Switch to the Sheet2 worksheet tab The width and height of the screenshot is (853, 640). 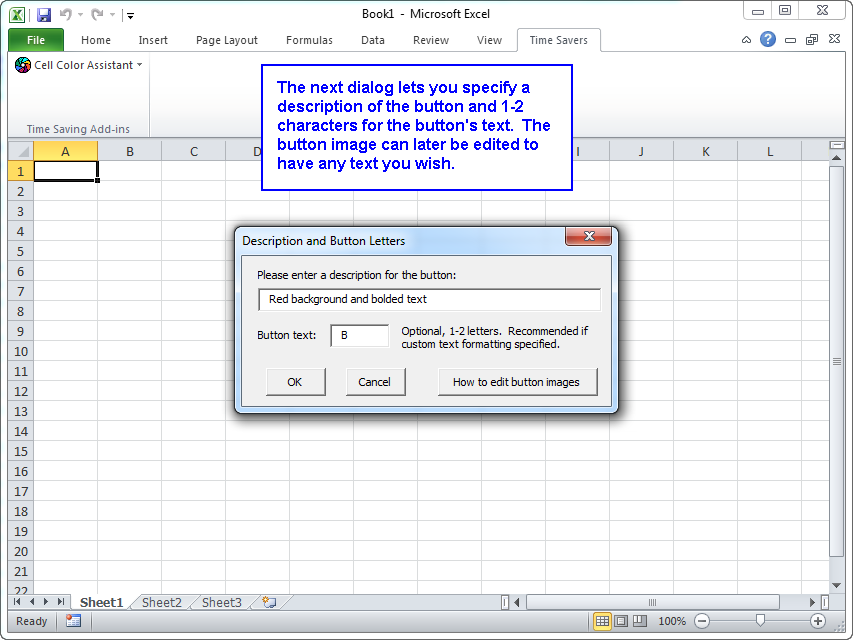[x=161, y=602]
